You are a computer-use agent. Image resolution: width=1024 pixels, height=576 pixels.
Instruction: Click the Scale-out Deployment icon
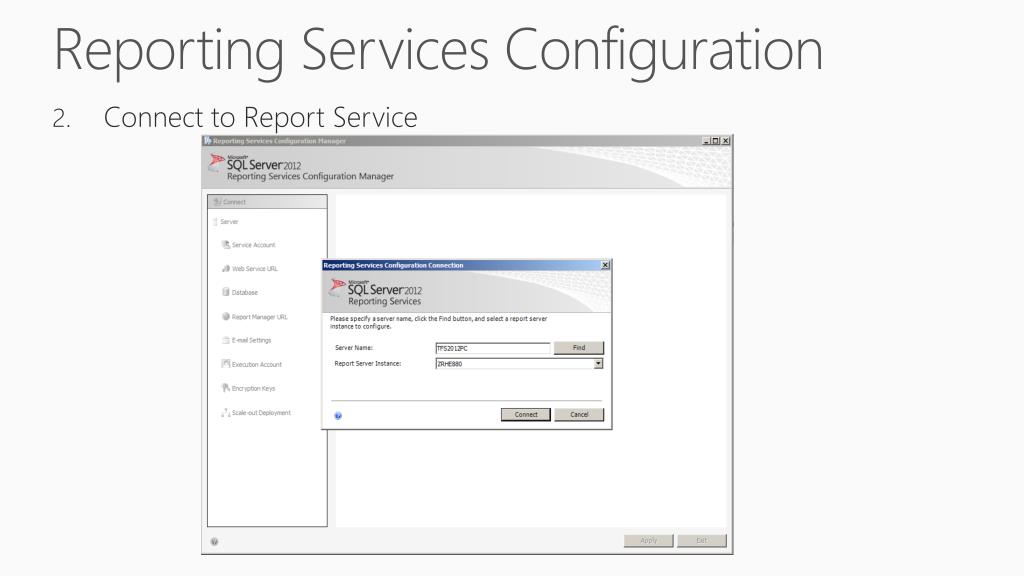225,412
